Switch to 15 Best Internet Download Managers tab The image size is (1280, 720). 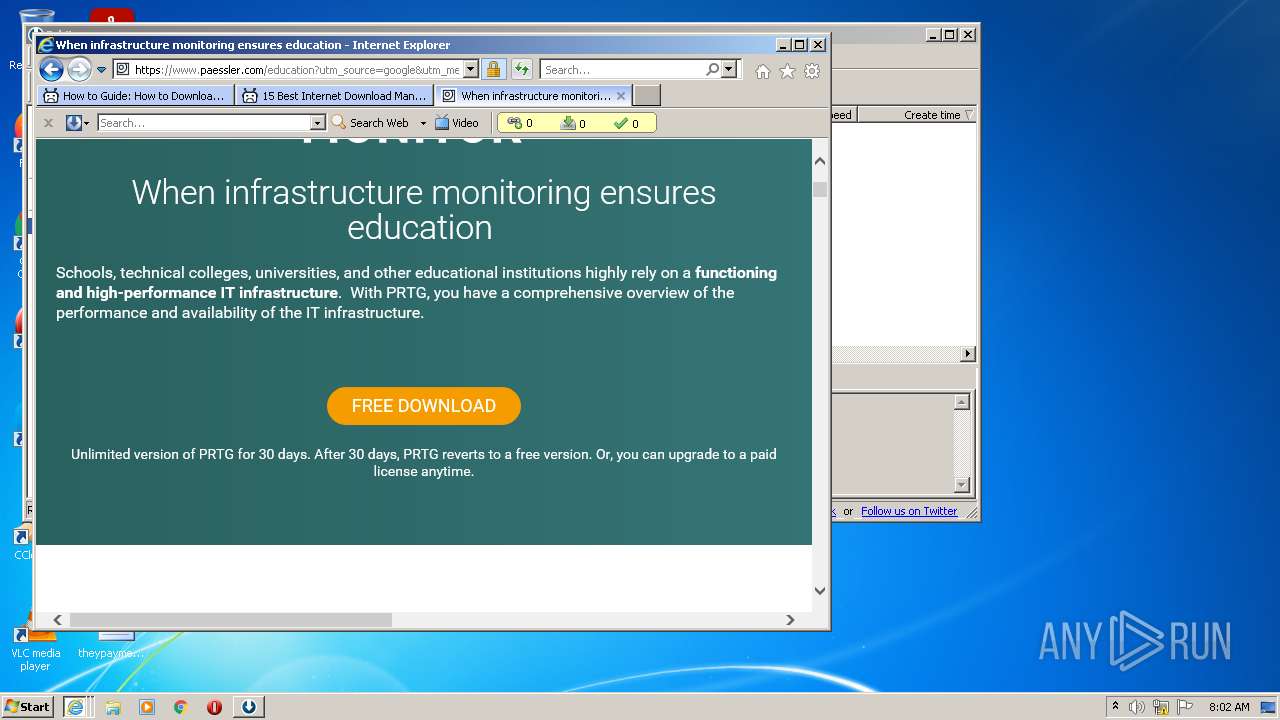pos(335,96)
